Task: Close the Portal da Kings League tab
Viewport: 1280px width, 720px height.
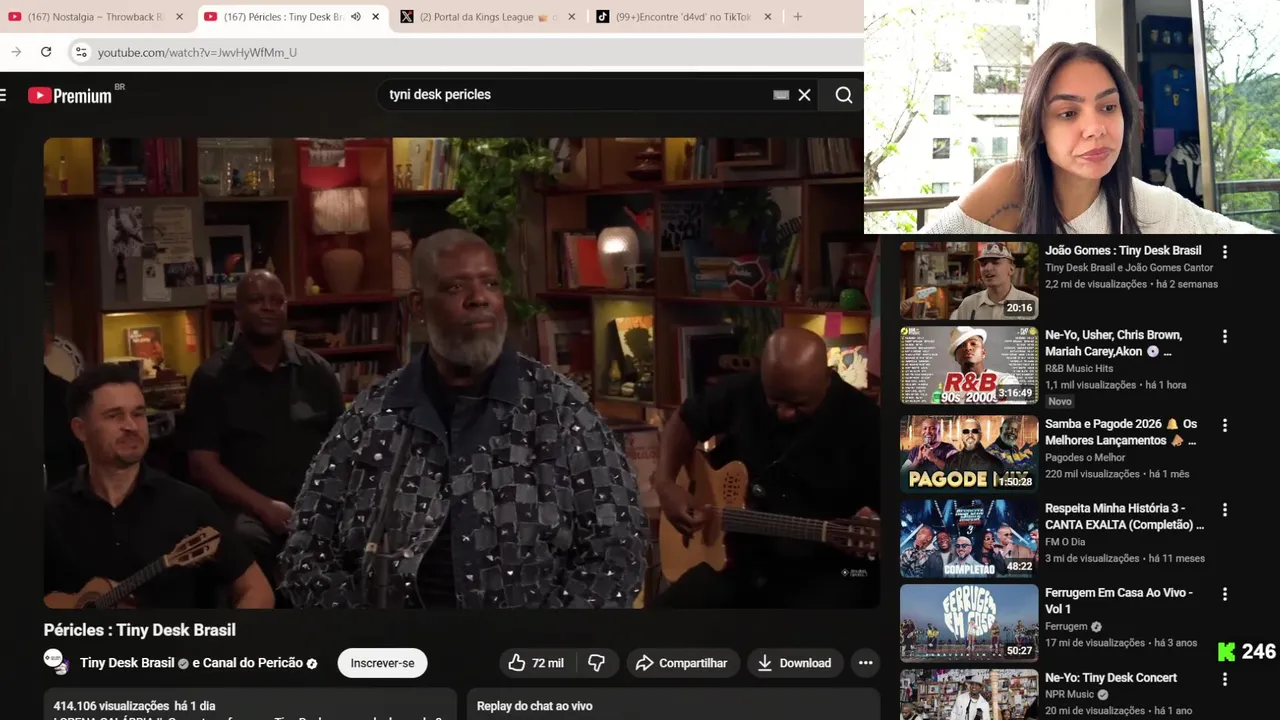Action: (x=572, y=17)
